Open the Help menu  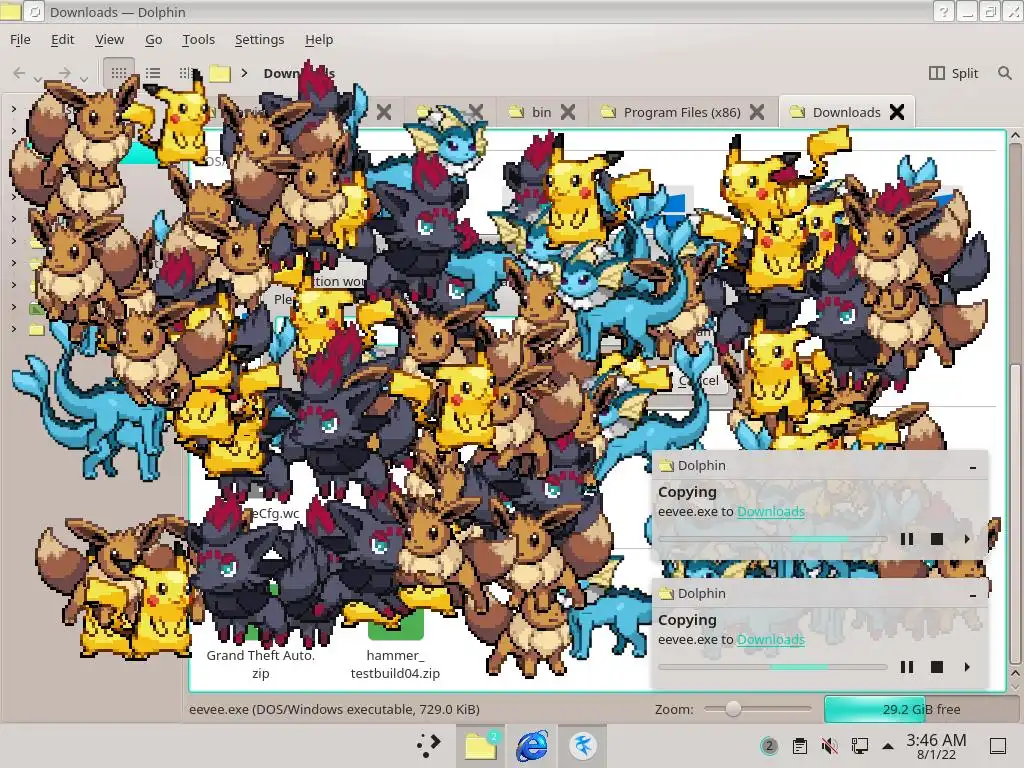[319, 39]
